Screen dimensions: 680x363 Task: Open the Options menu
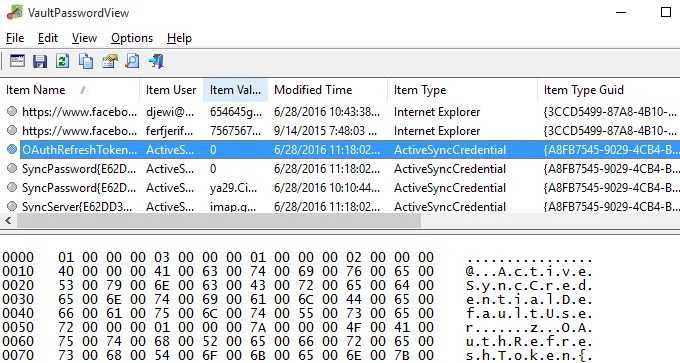click(132, 38)
